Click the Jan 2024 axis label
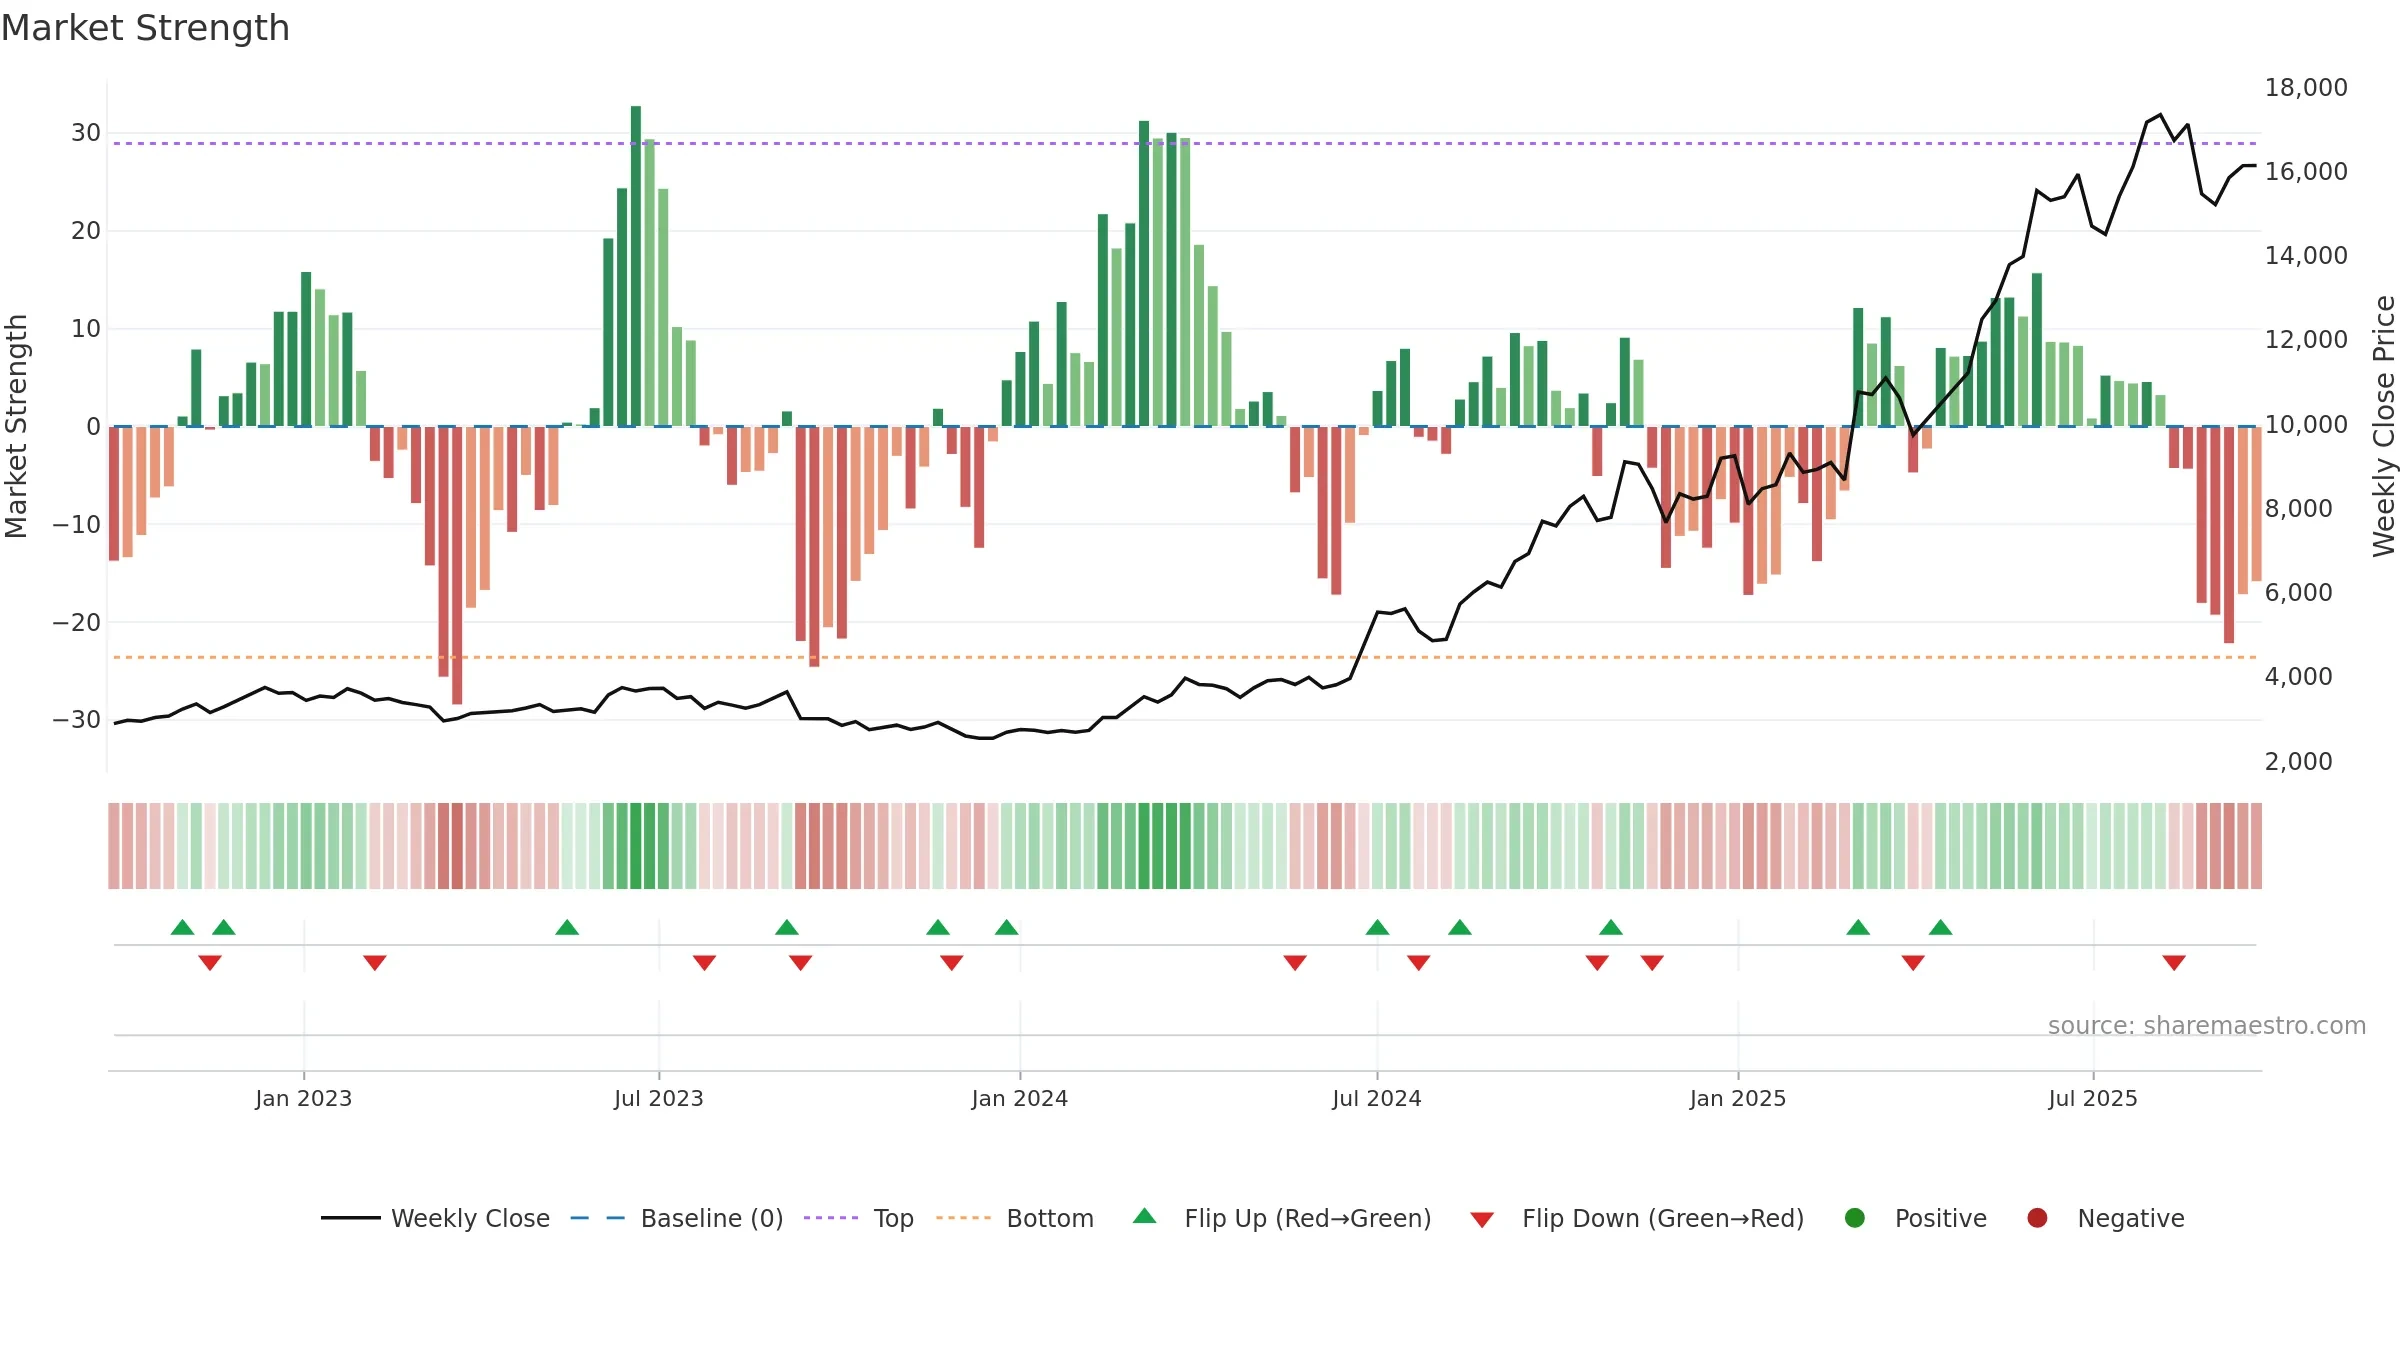The image size is (2400, 1350). 1020,1098
